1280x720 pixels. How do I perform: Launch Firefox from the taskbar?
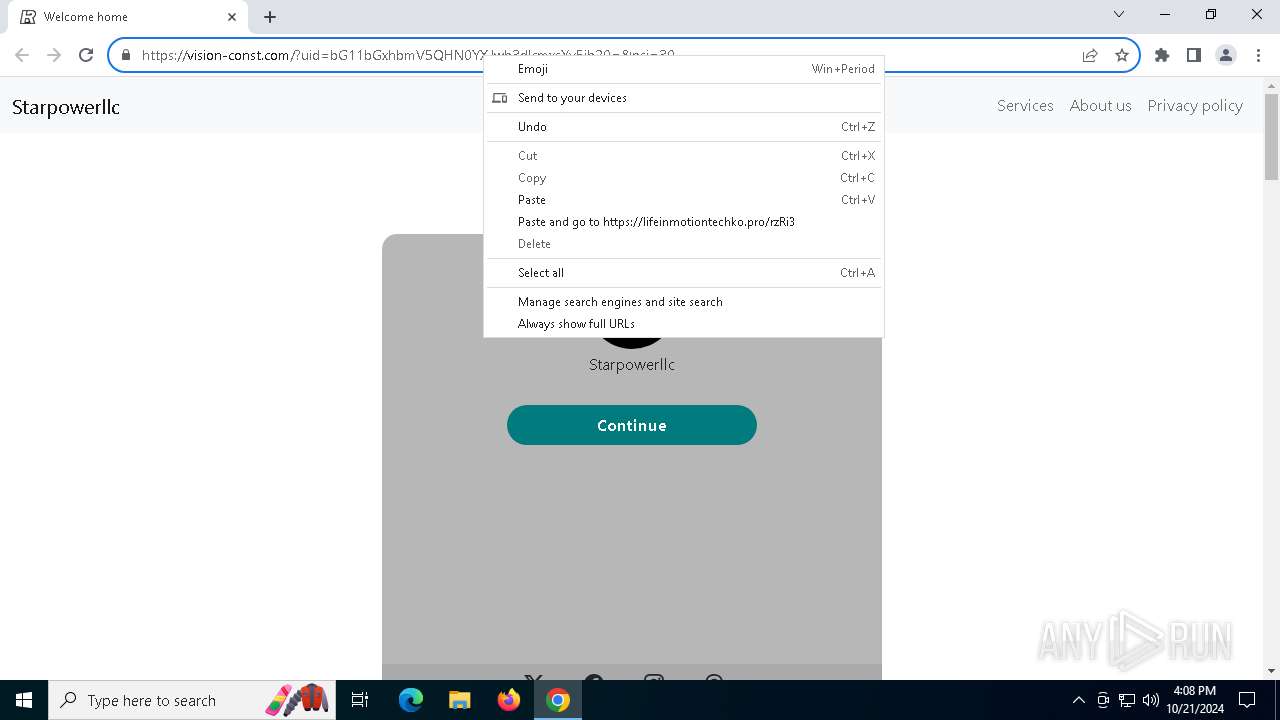click(x=509, y=700)
